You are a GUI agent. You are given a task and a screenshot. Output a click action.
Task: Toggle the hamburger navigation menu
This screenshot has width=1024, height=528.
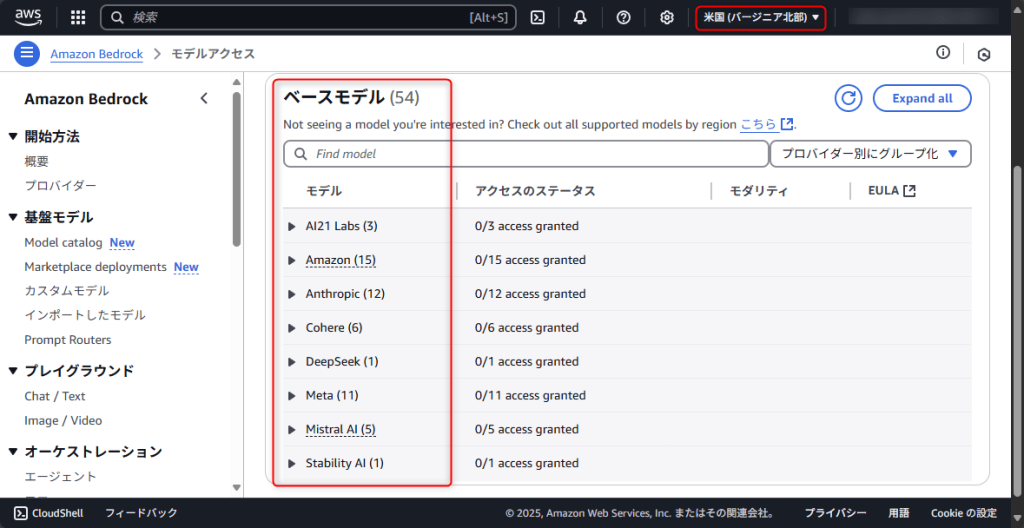coord(27,54)
